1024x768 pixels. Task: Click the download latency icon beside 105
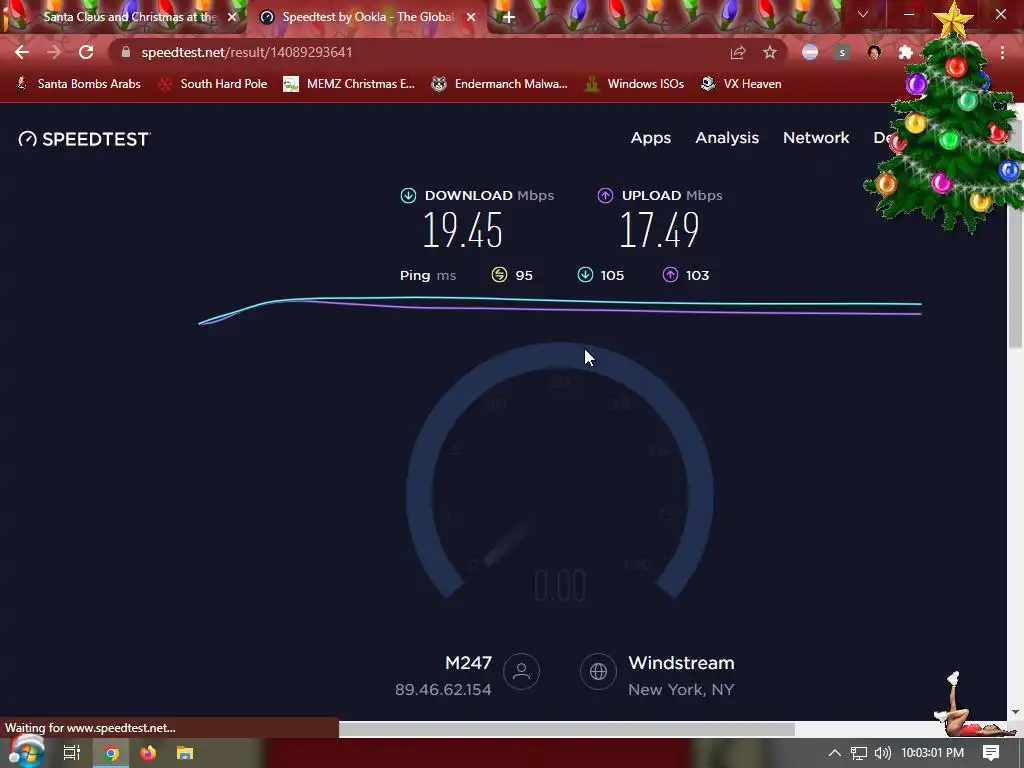point(585,275)
